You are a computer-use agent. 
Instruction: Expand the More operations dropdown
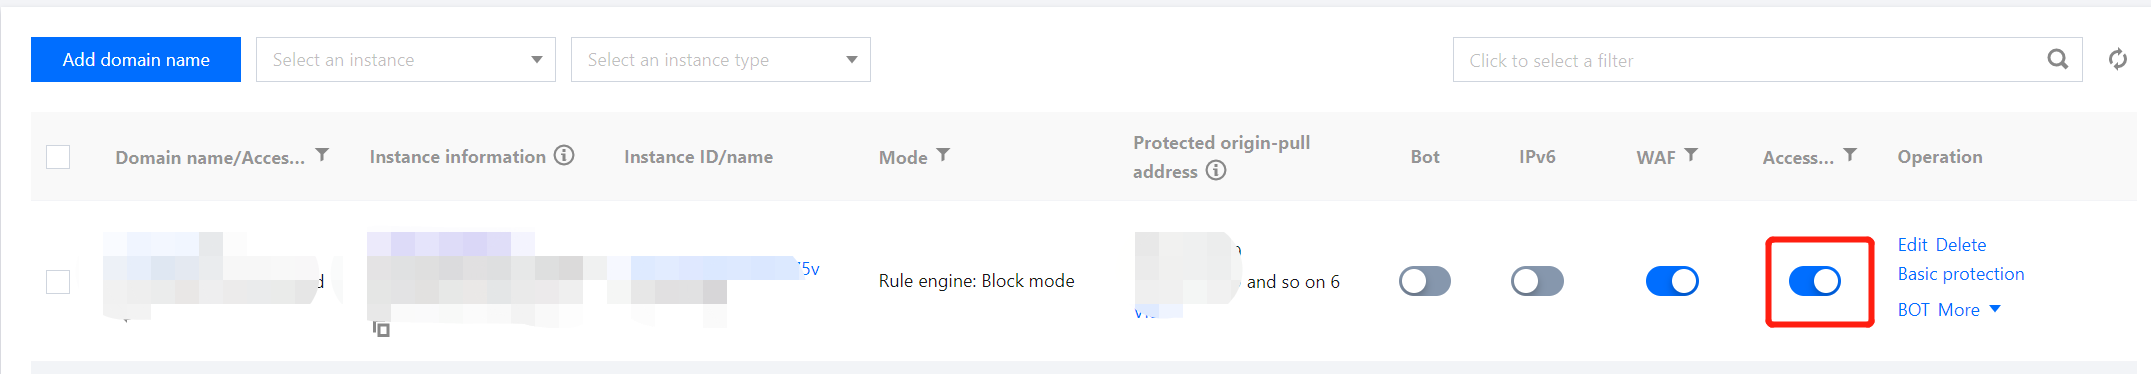pos(1969,310)
